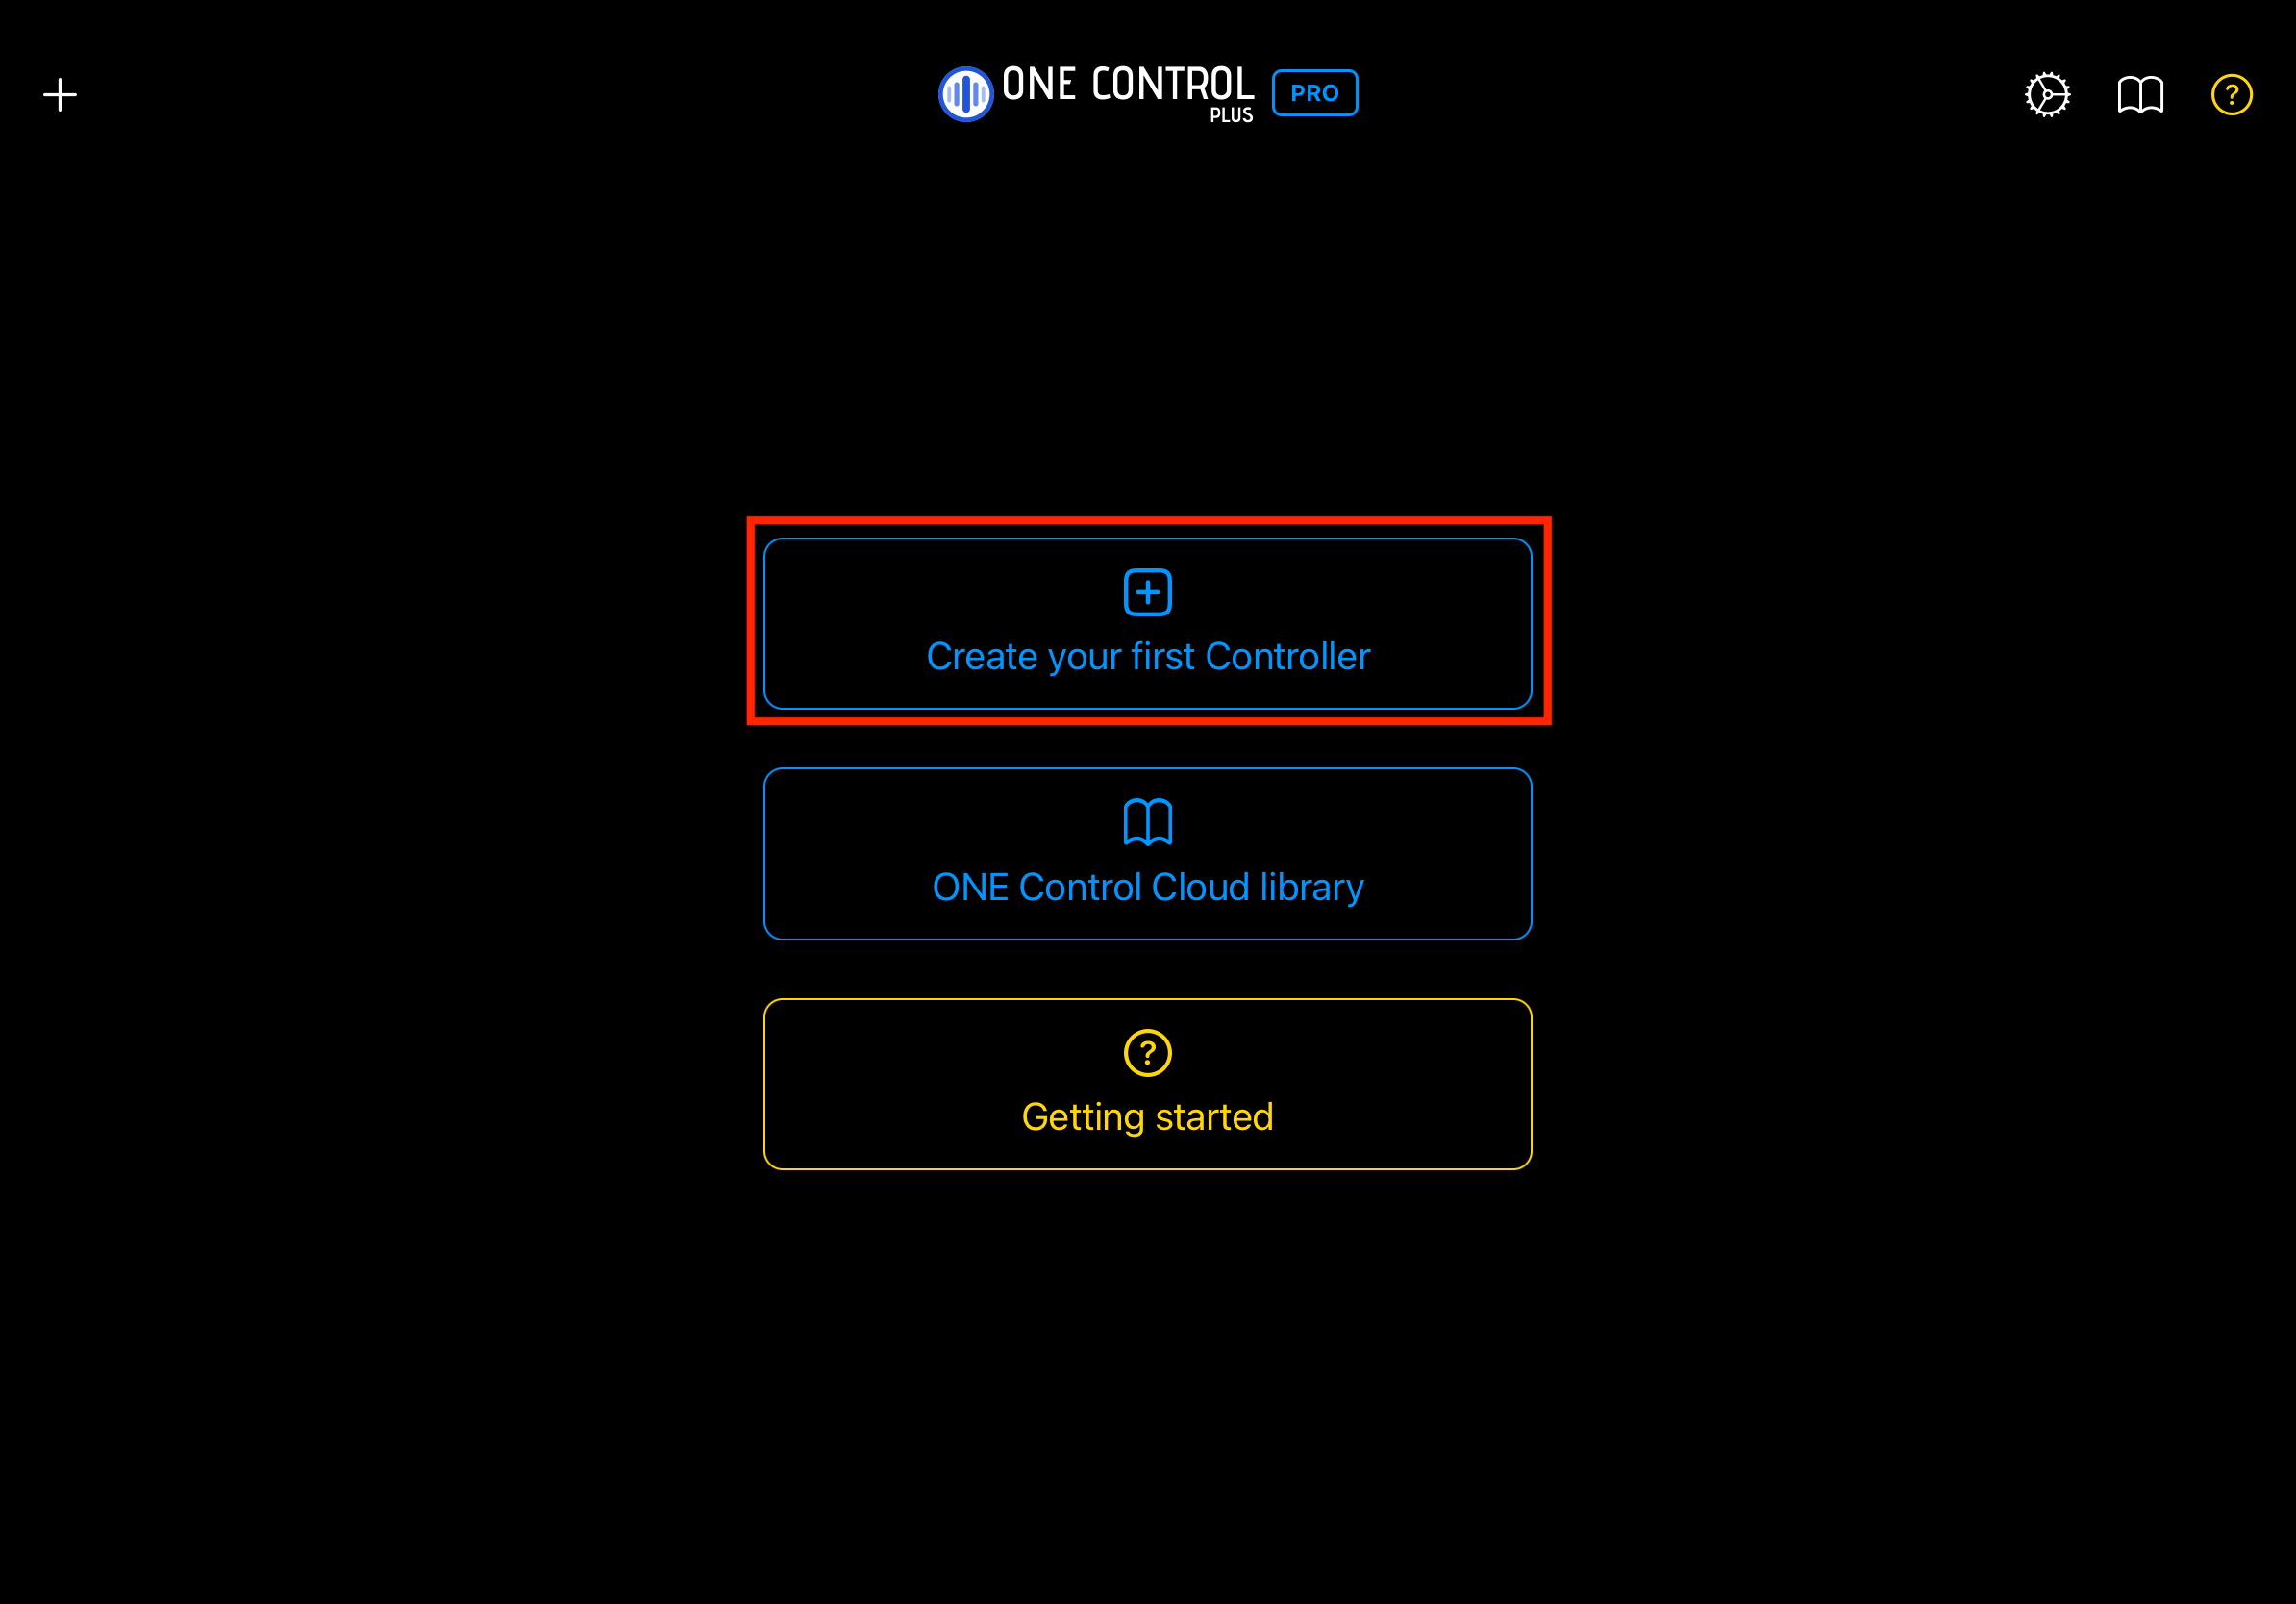
Task: Open settings dropdown from gear icon
Action: click(x=2047, y=92)
